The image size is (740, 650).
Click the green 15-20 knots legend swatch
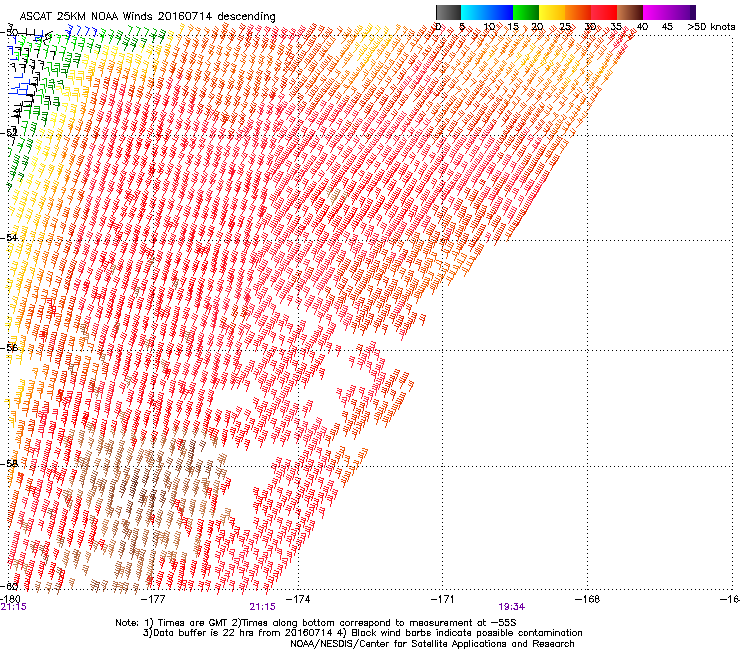(x=526, y=12)
